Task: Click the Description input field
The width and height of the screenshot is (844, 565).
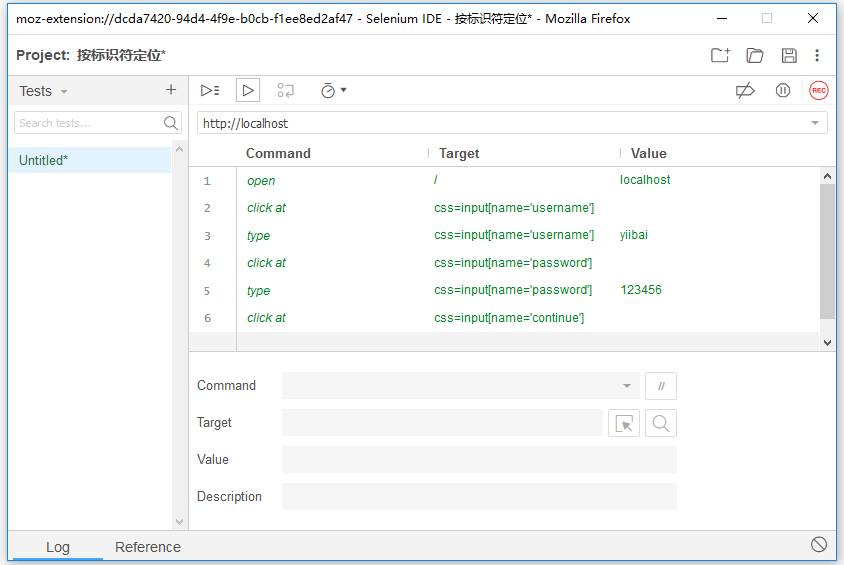Action: click(479, 497)
